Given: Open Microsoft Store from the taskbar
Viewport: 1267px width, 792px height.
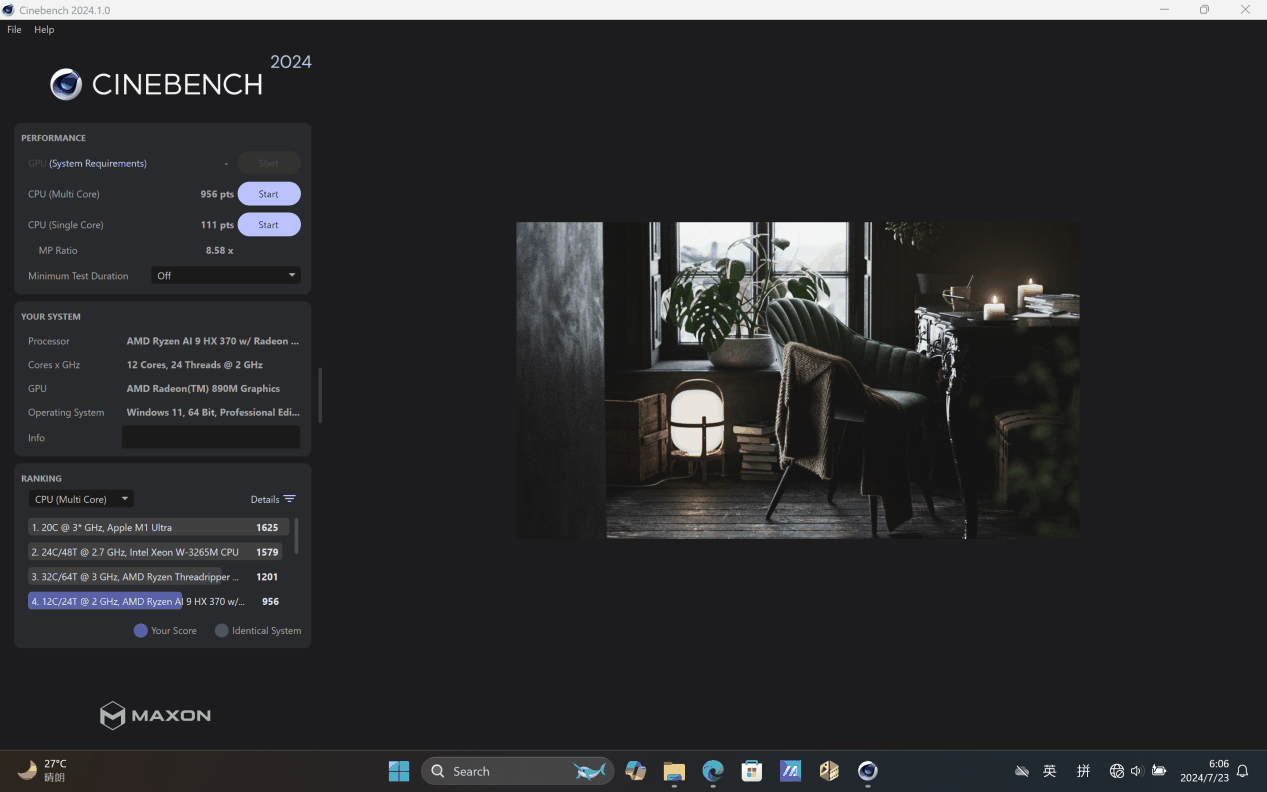Looking at the screenshot, I should point(752,771).
